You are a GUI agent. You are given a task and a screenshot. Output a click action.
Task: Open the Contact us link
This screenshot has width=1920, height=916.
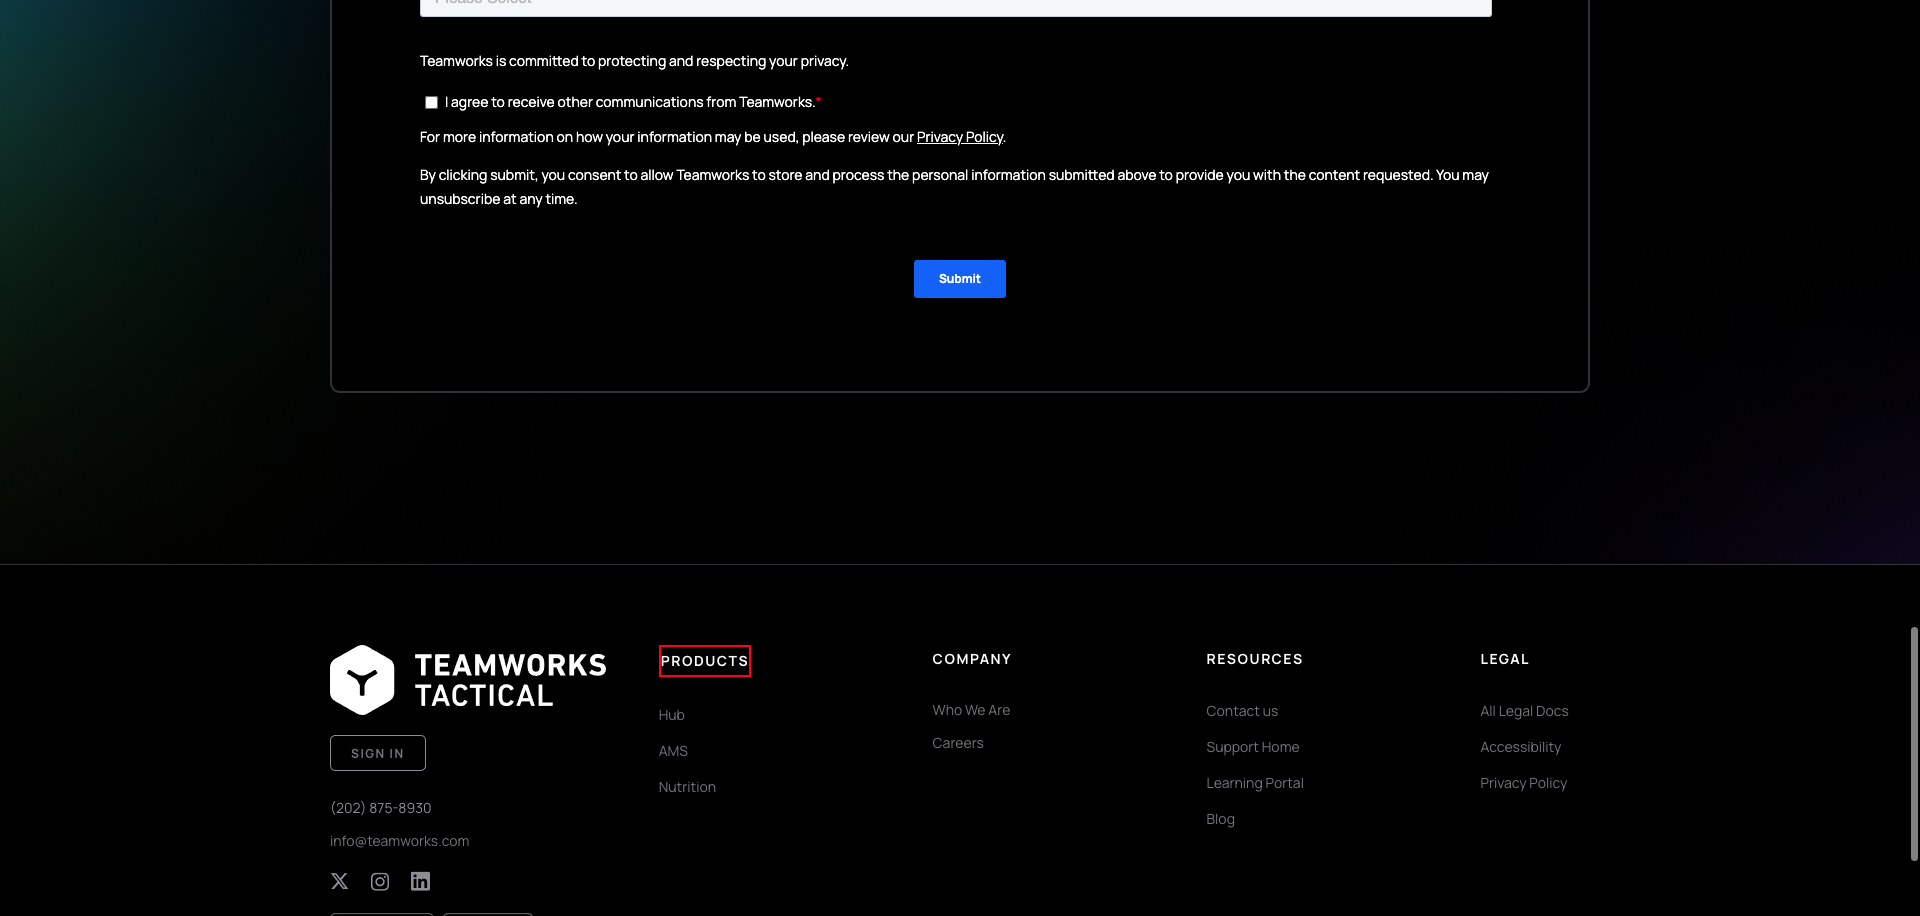(x=1242, y=711)
